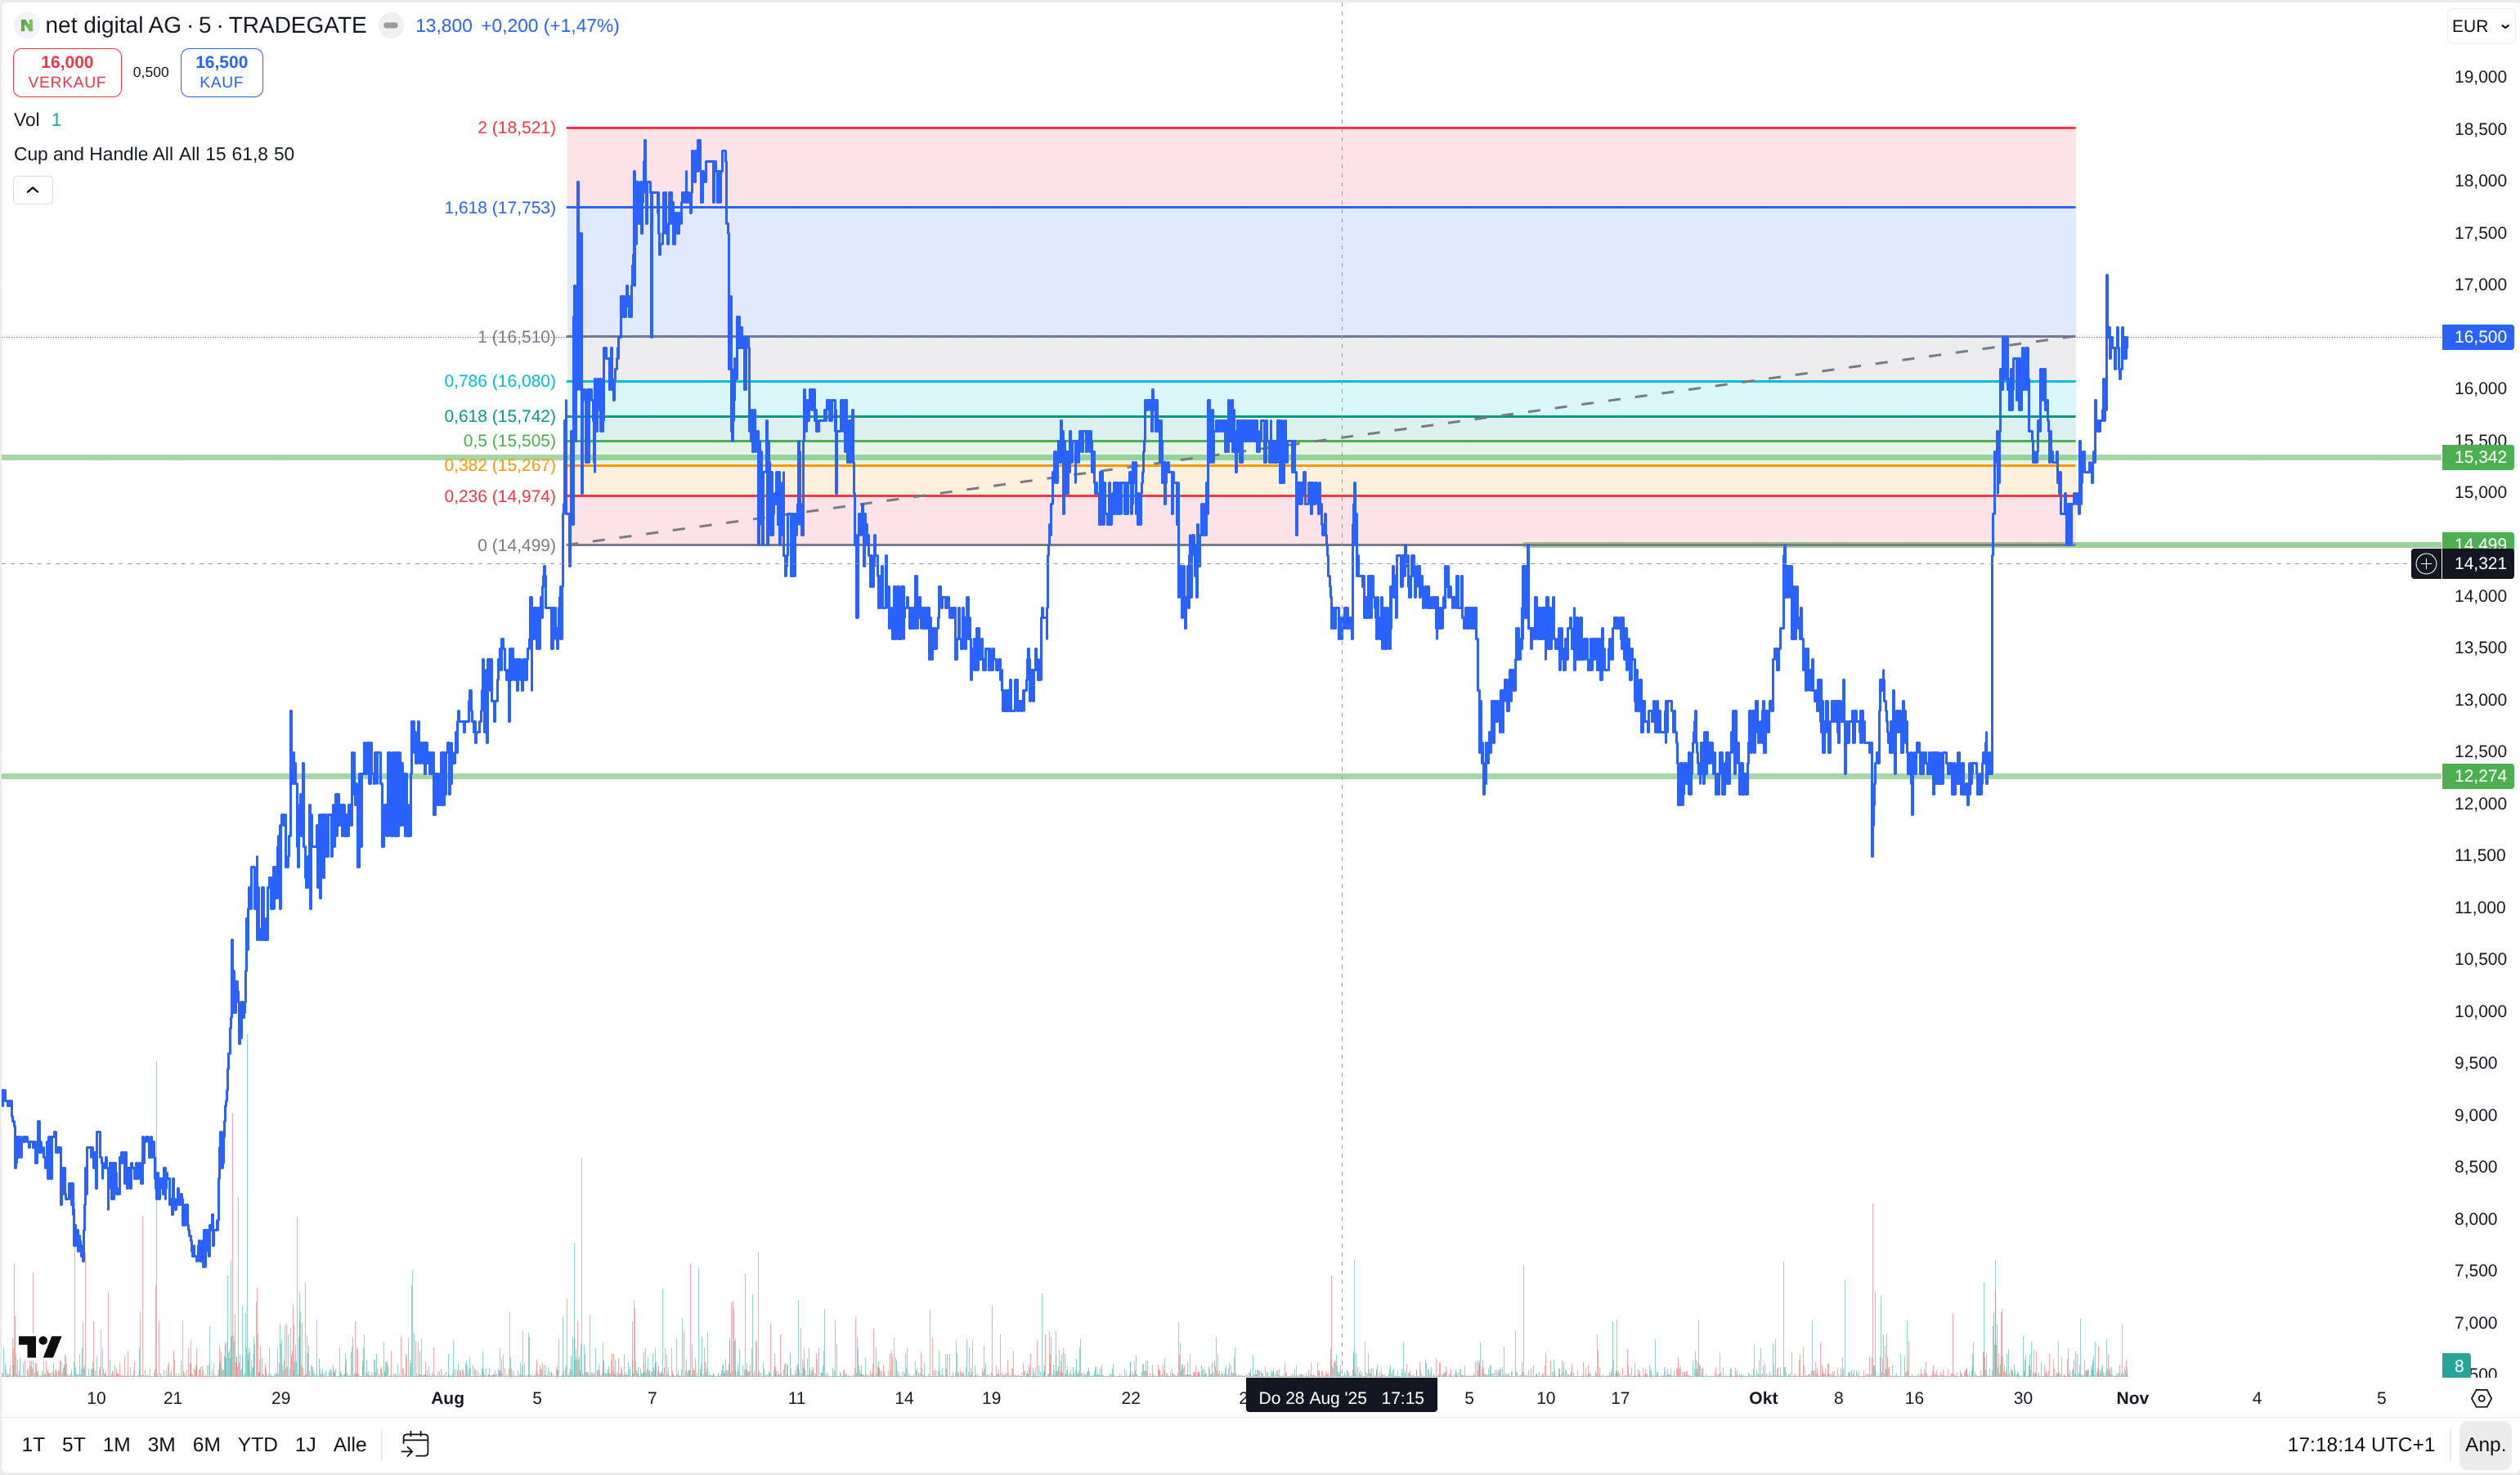Viewport: 2520px width, 1475px height.
Task: Select the 6M time range
Action: (206, 1444)
